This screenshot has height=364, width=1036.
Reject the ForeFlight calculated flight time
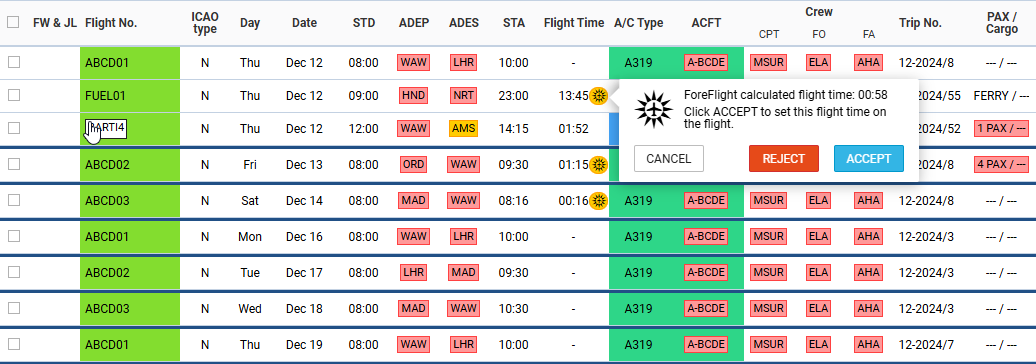point(784,159)
